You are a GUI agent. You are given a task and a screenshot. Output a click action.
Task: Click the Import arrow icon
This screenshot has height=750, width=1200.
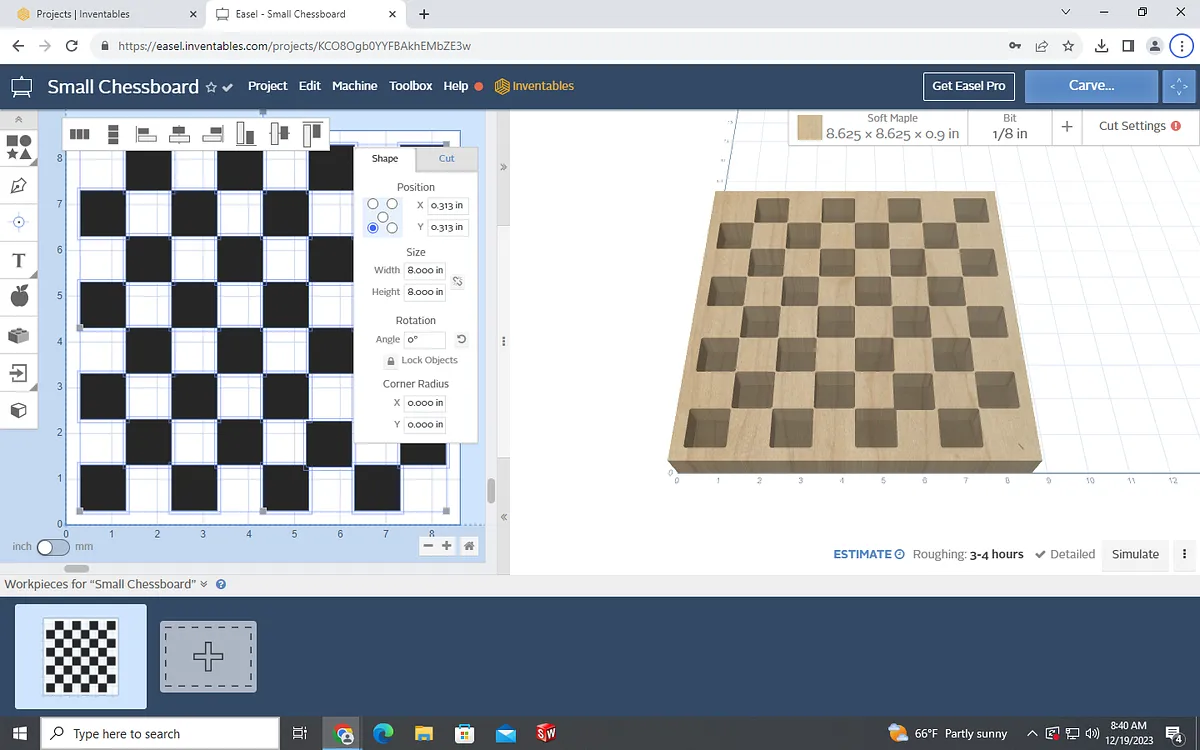coord(18,373)
